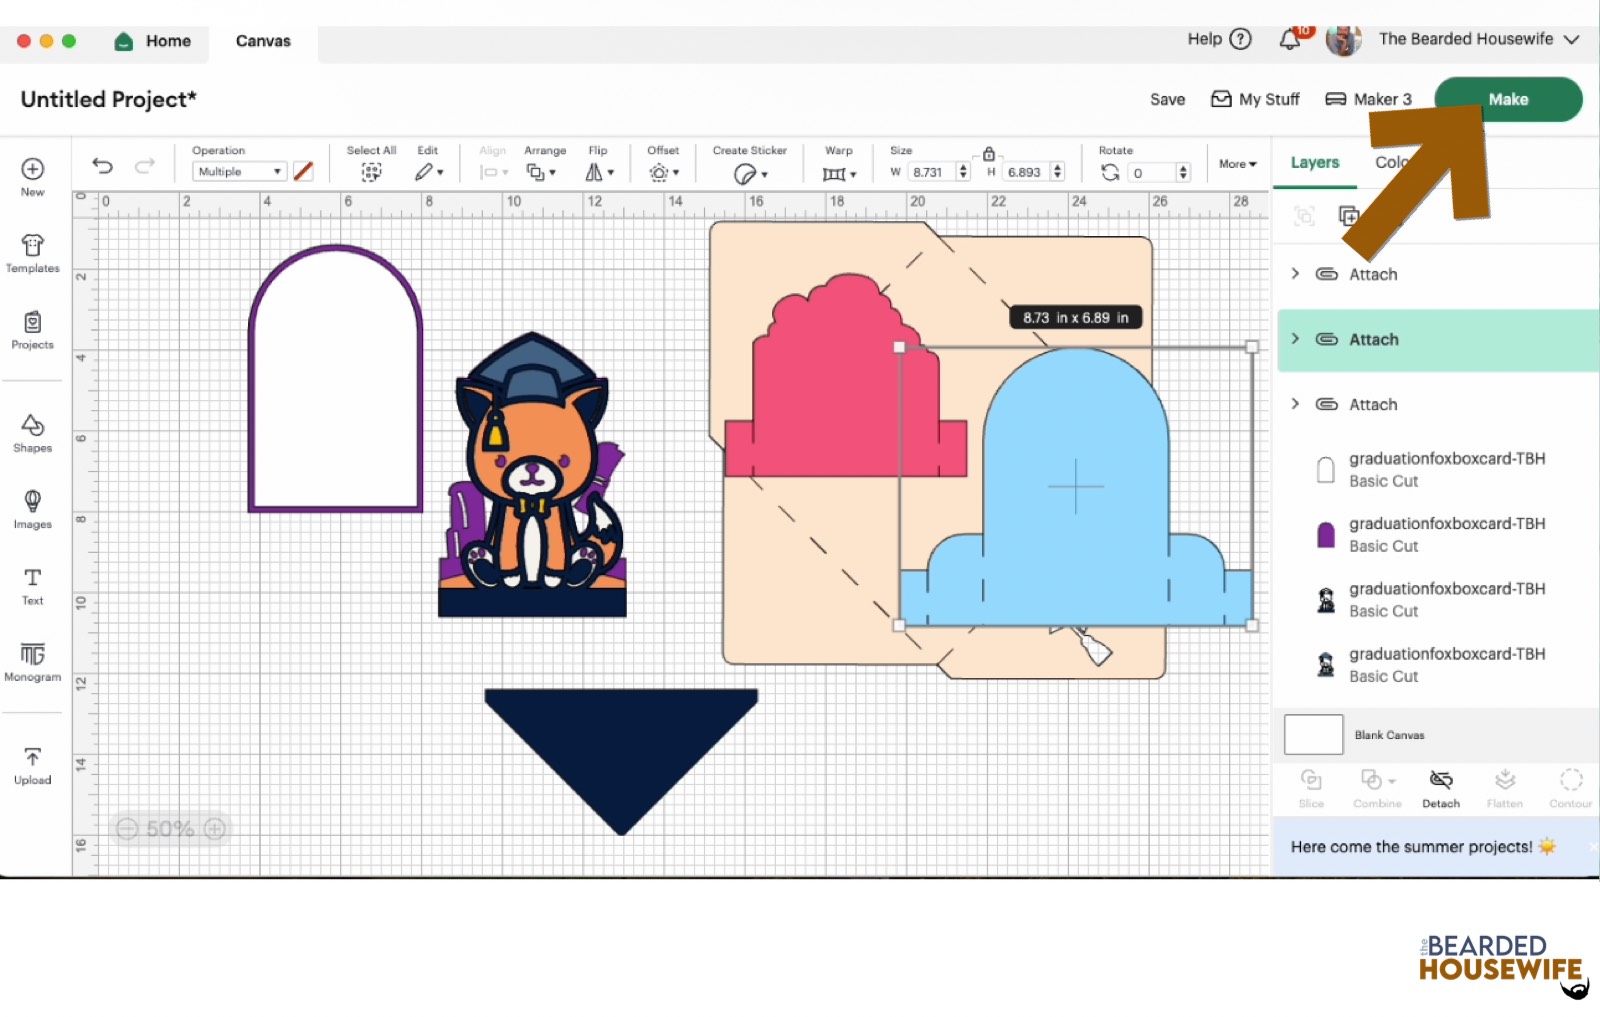Viewport: 1600px width, 1017px height.
Task: Open the Monogram tool
Action: (x=32, y=662)
